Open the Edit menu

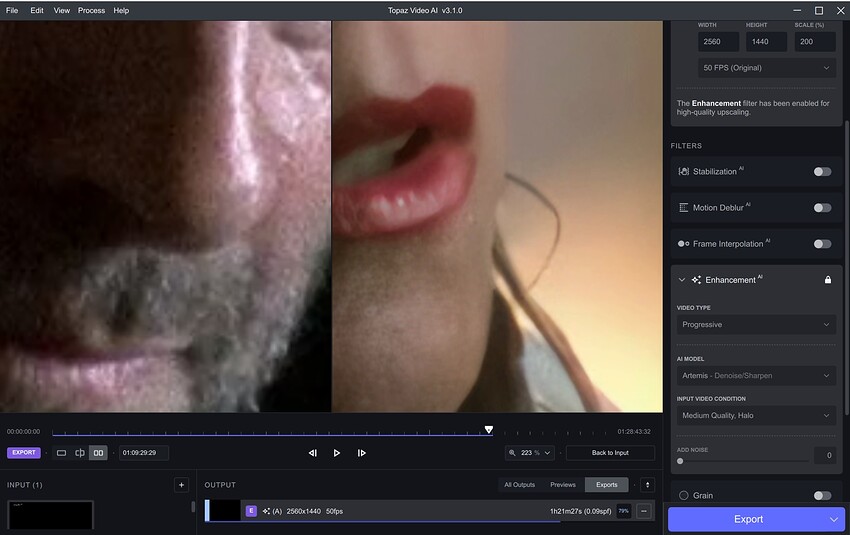coord(37,10)
